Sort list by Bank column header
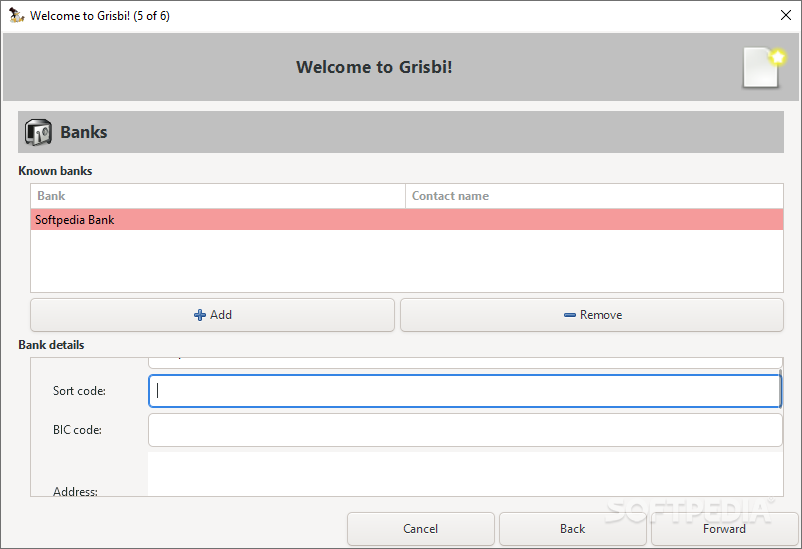Image resolution: width=802 pixels, height=549 pixels. click(218, 196)
